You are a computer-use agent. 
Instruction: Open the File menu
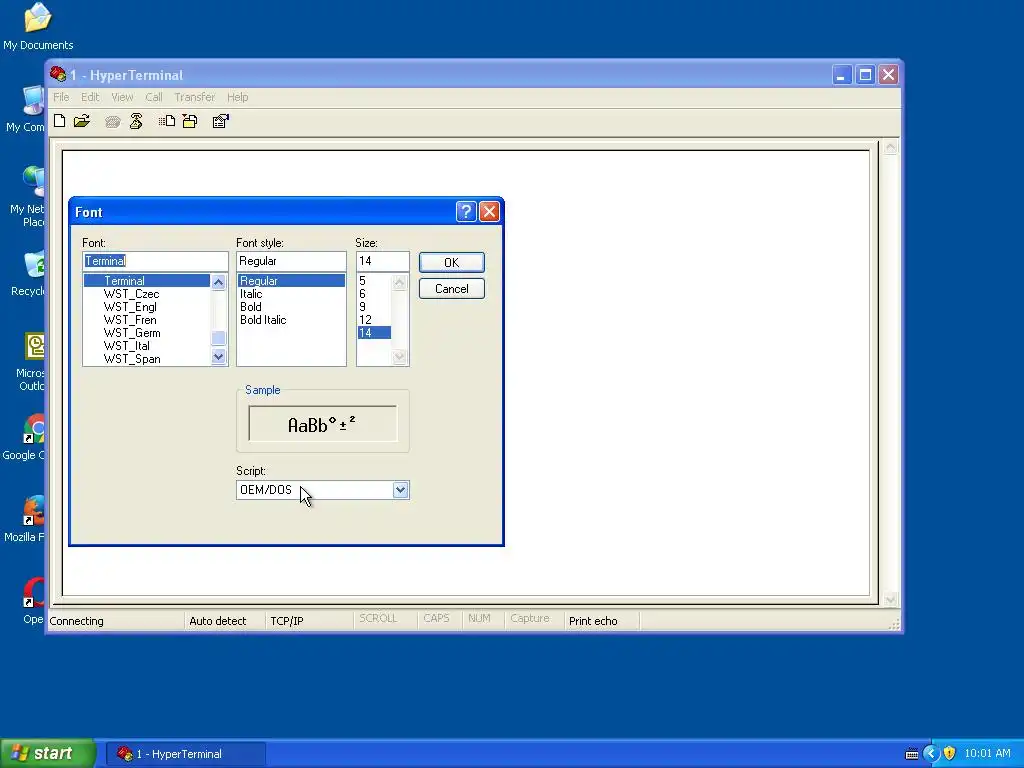coord(61,97)
